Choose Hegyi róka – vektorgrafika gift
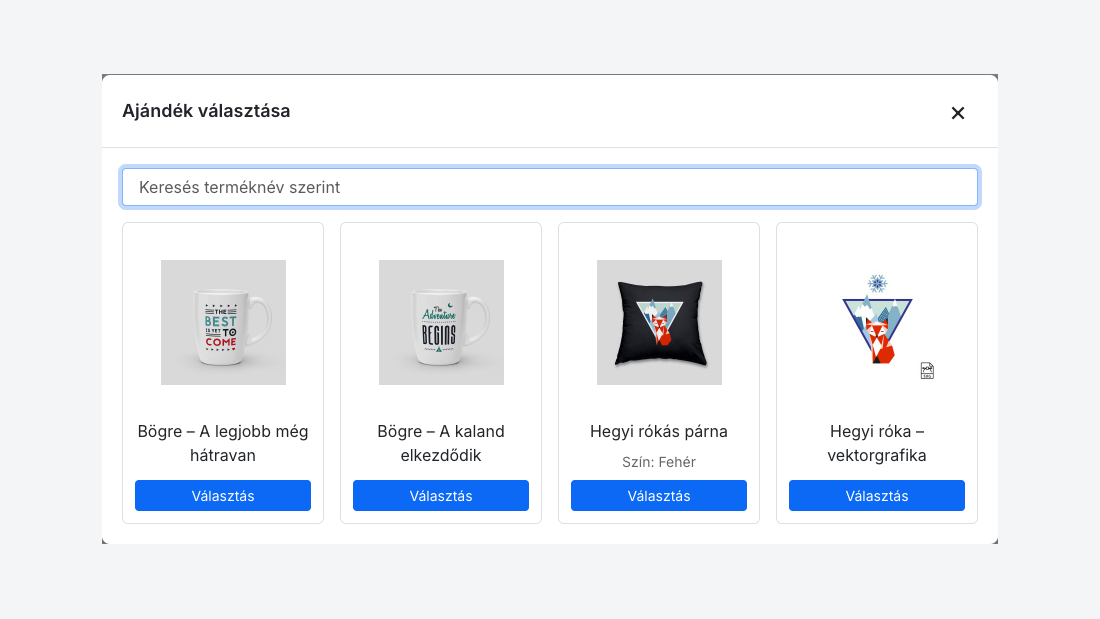The image size is (1100, 619). tap(877, 495)
